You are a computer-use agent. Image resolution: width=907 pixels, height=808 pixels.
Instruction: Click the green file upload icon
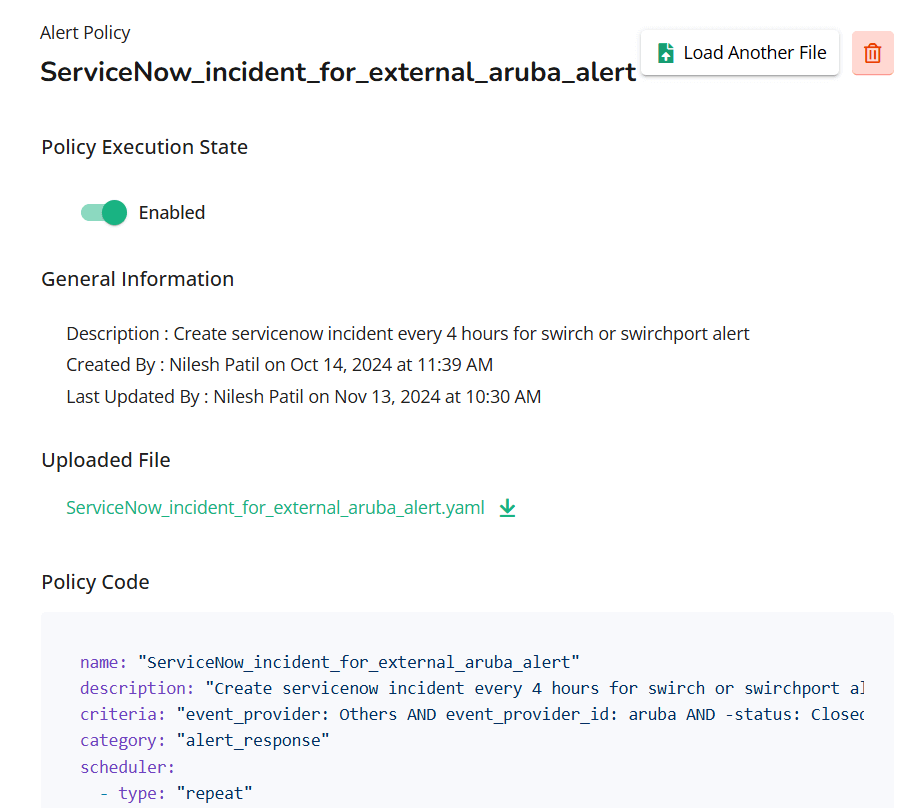pyautogui.click(x=665, y=53)
